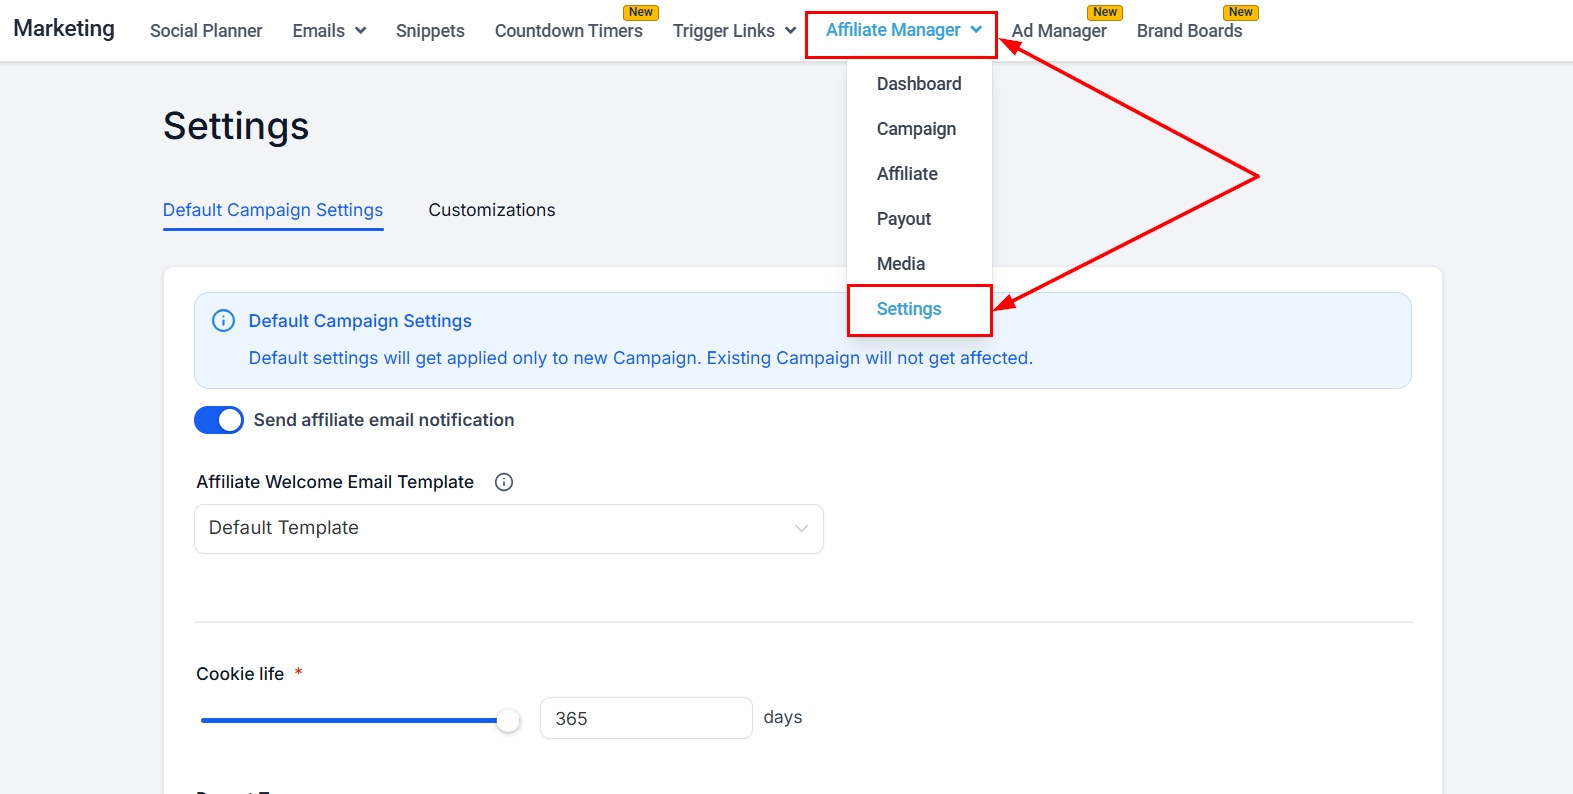The image size is (1573, 794).
Task: Expand the Emails menu chevron
Action: pos(360,31)
